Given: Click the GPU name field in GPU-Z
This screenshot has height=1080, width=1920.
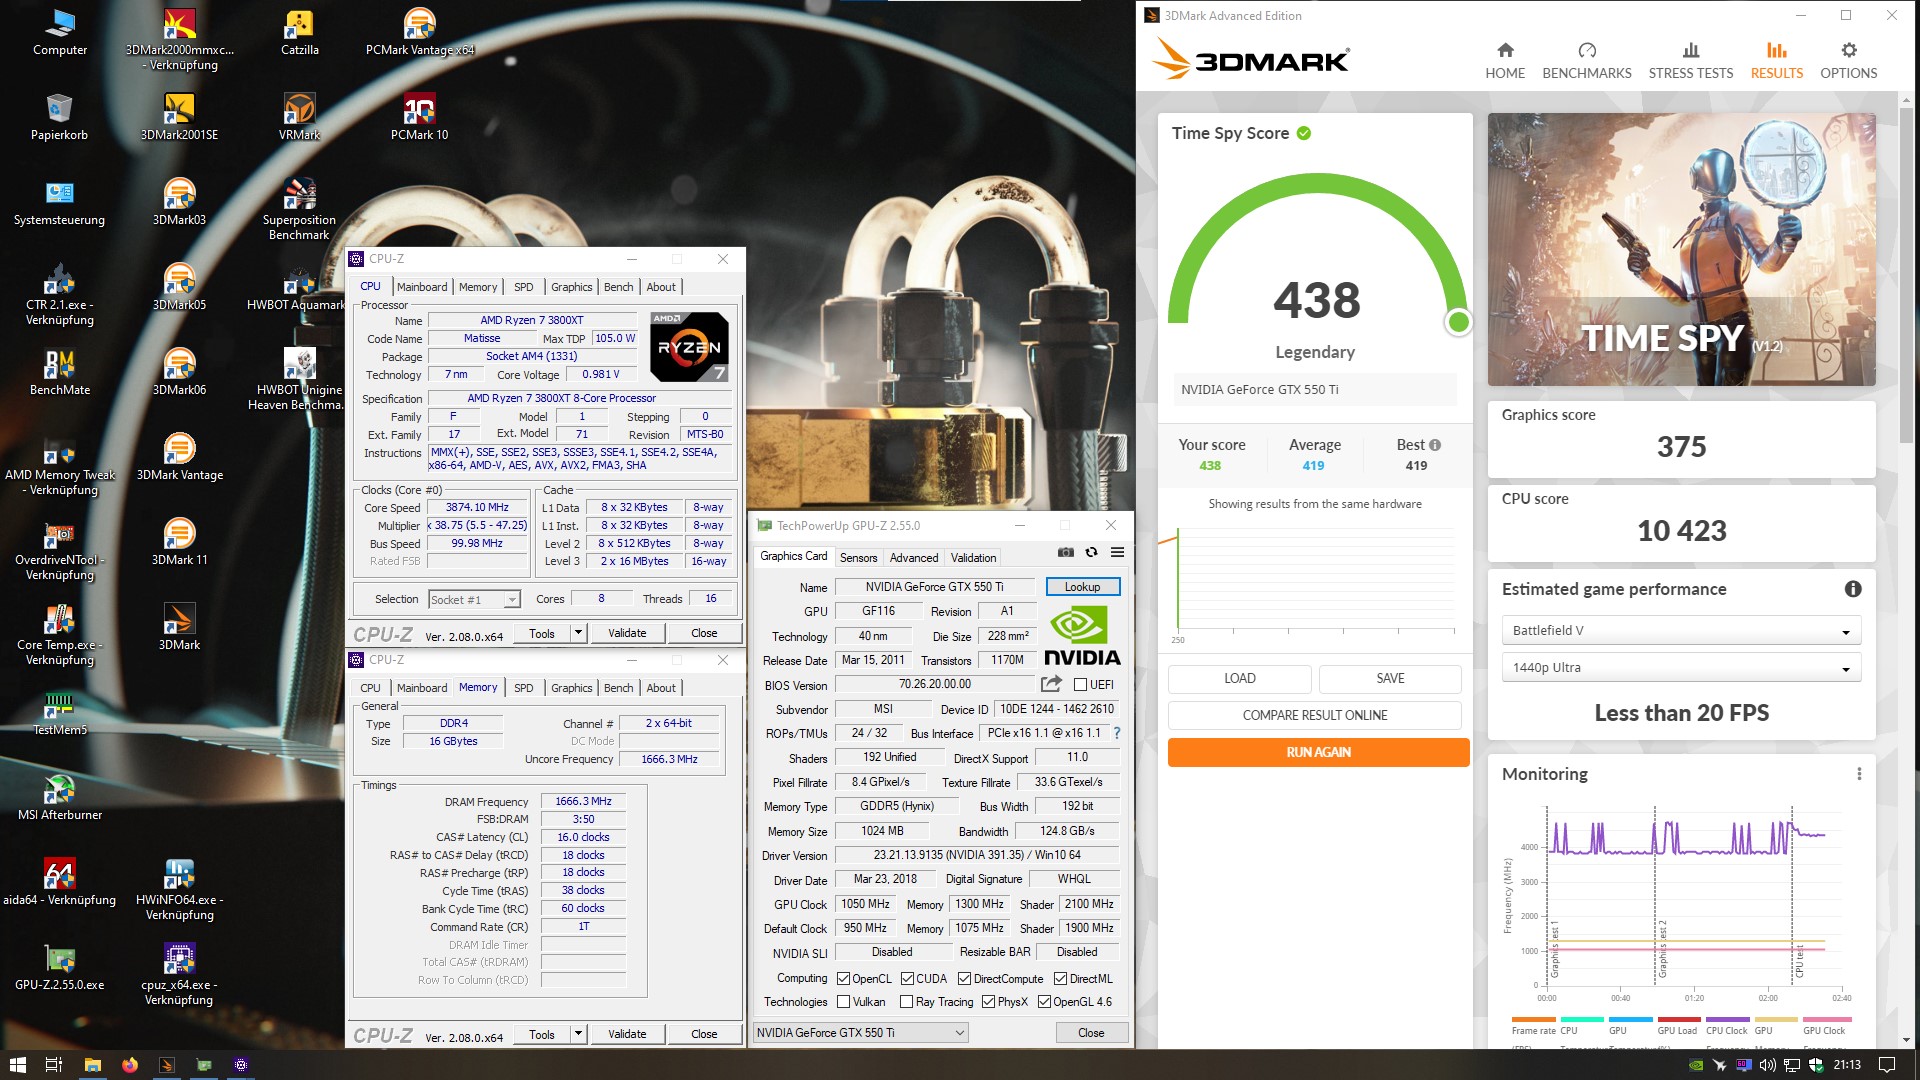Looking at the screenshot, I should click(934, 587).
